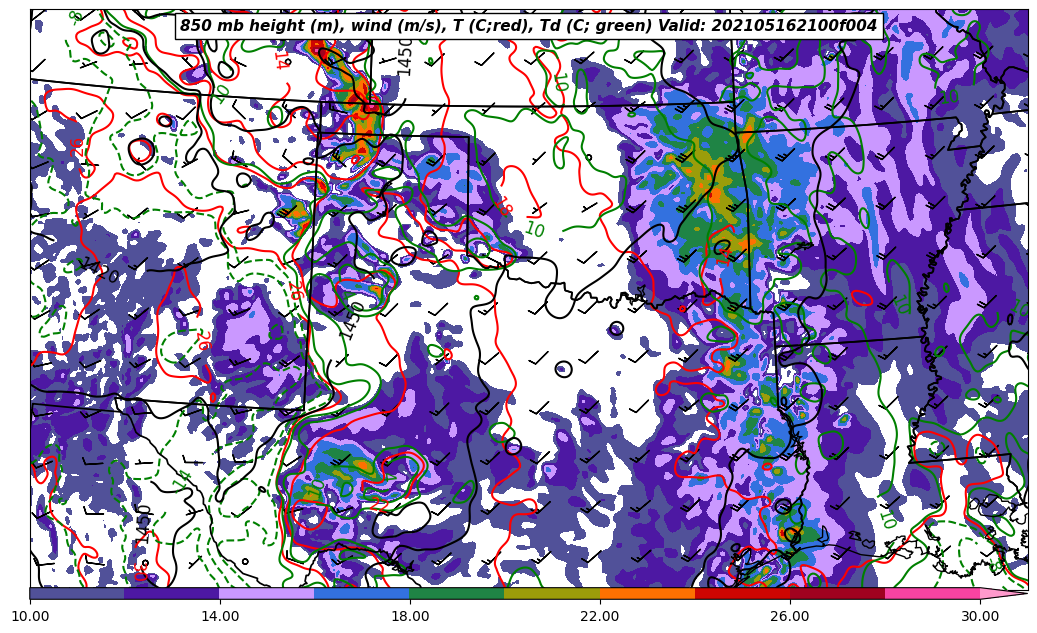Select the dark purple 12–14 colorbar segment
The height and width of the screenshot is (633, 1037).
(172, 593)
